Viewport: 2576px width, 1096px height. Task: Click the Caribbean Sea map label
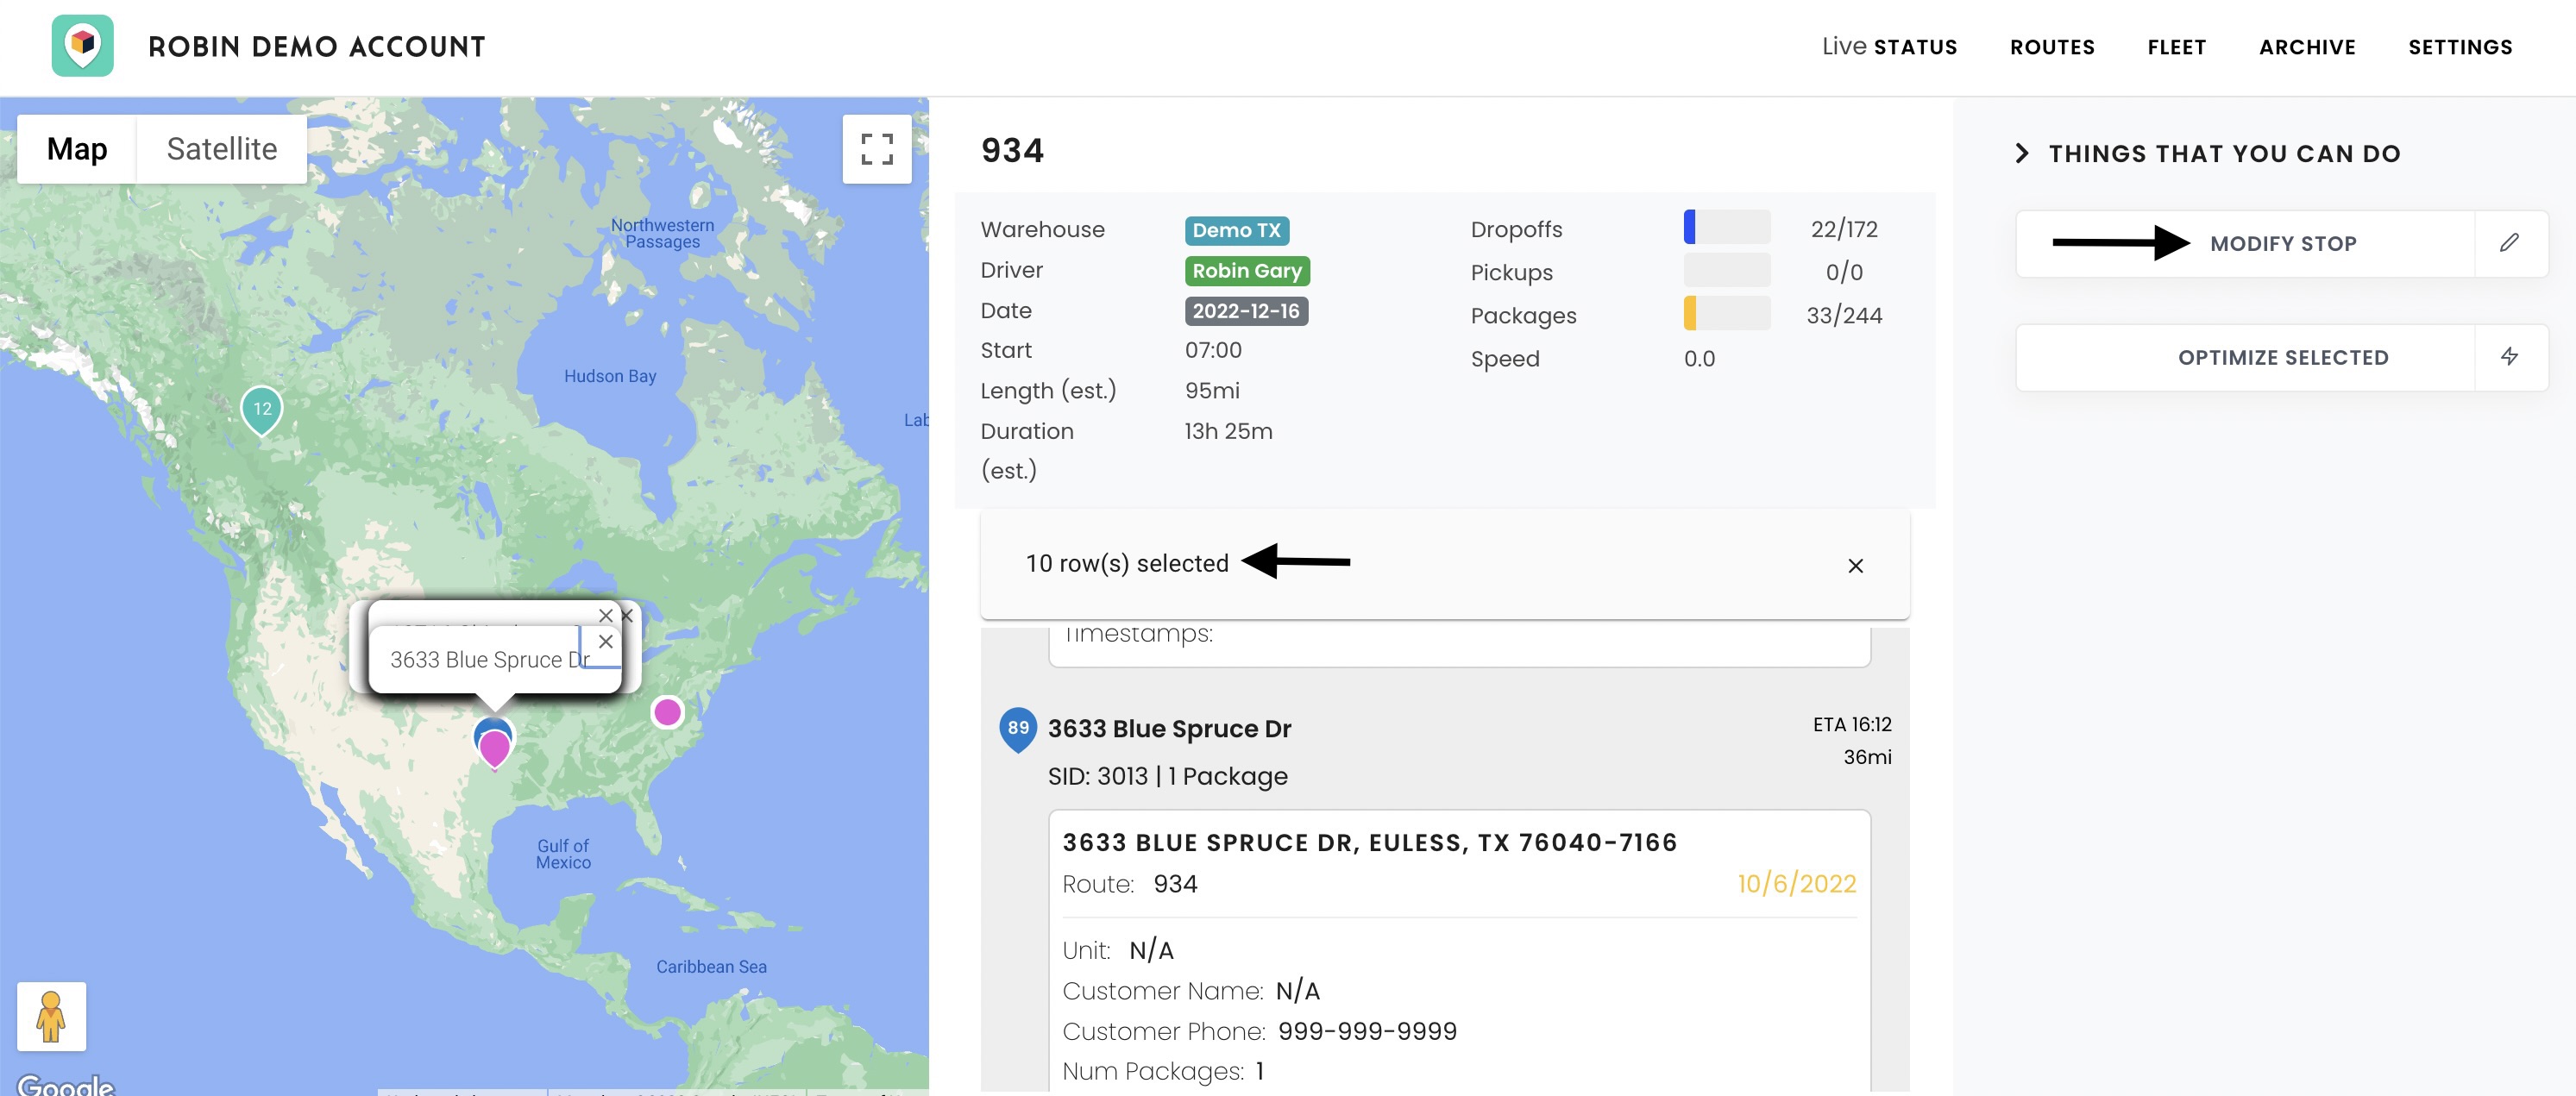711,967
